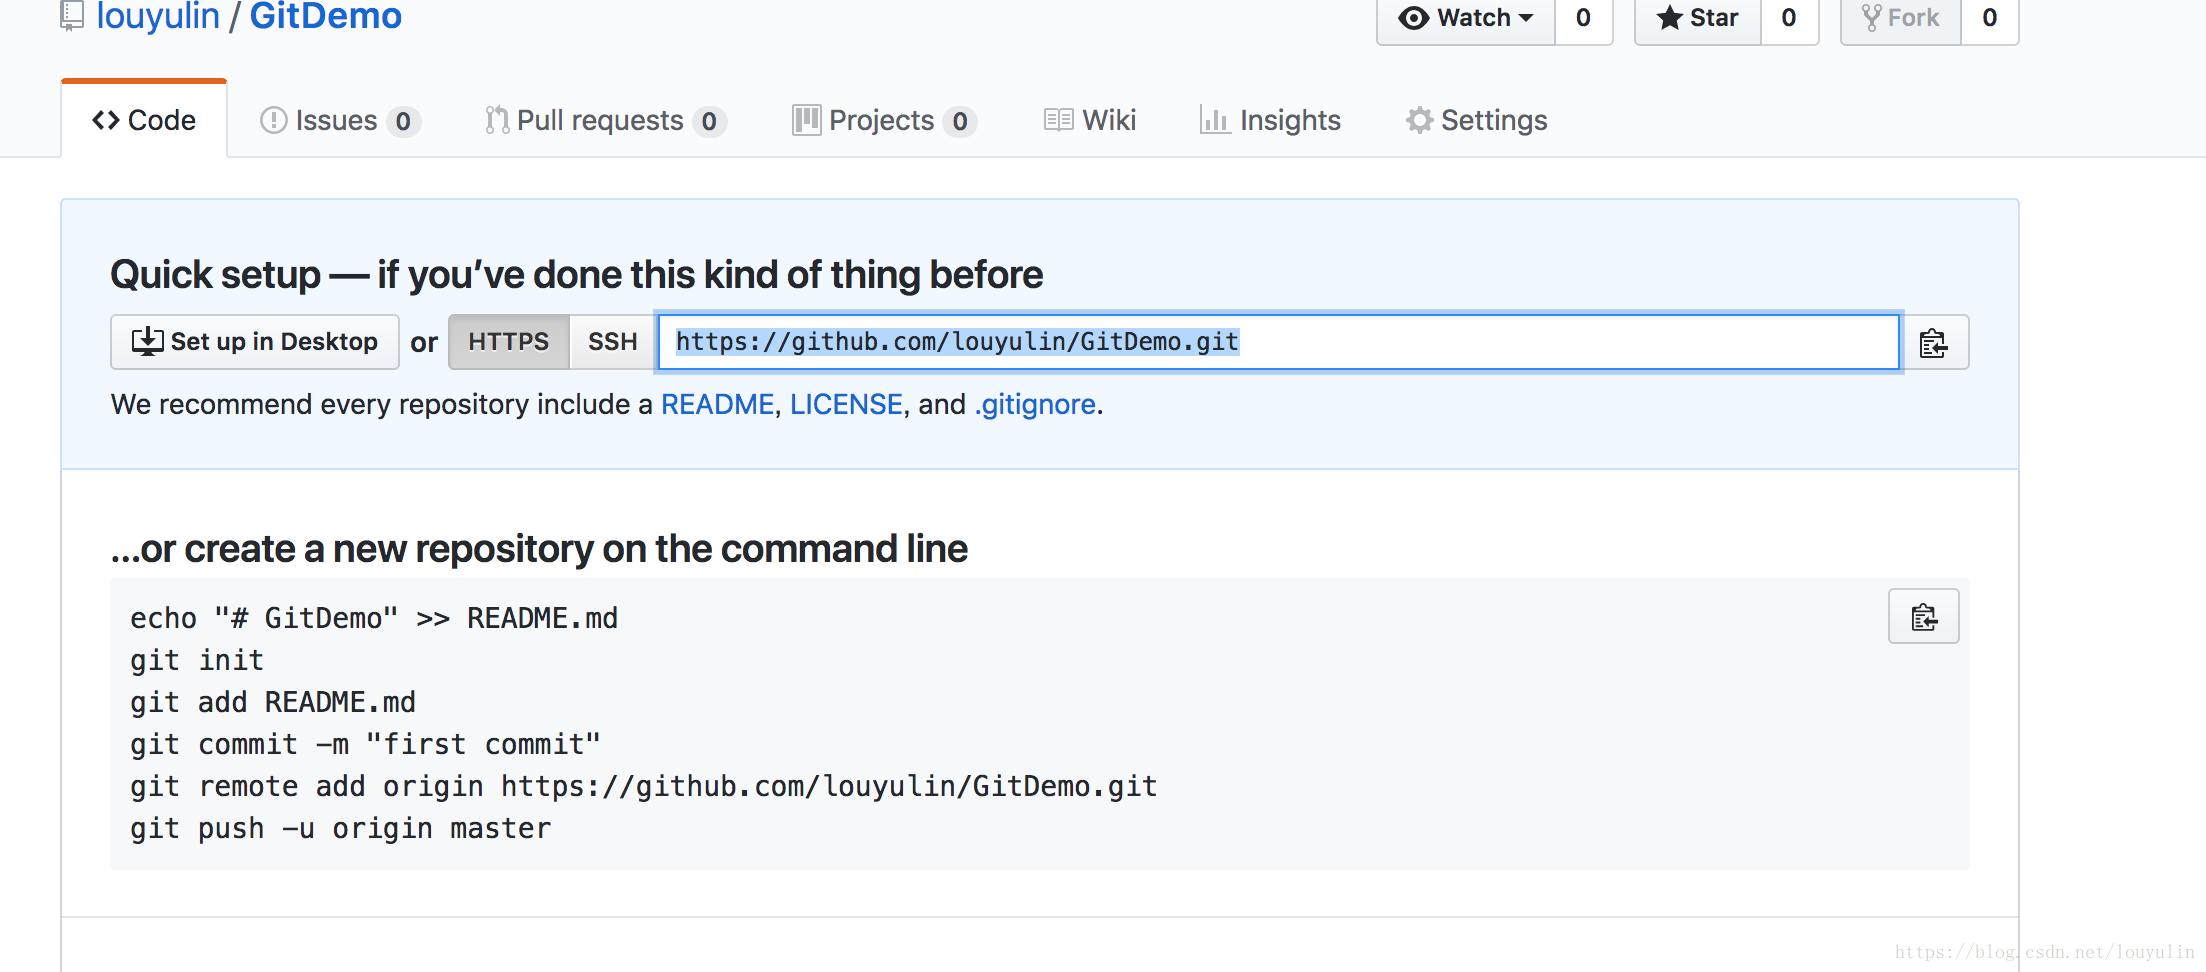The width and height of the screenshot is (2206, 972).
Task: Copy the clone URL to clipboard
Action: click(1934, 343)
